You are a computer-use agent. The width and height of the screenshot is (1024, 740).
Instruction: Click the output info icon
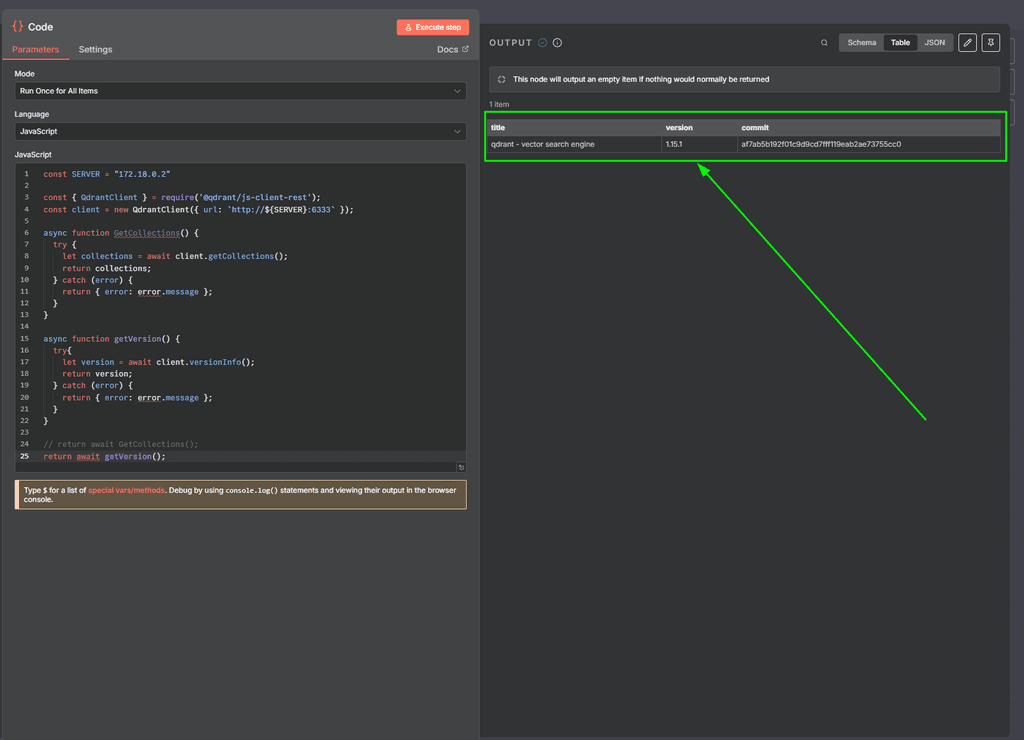pos(557,42)
